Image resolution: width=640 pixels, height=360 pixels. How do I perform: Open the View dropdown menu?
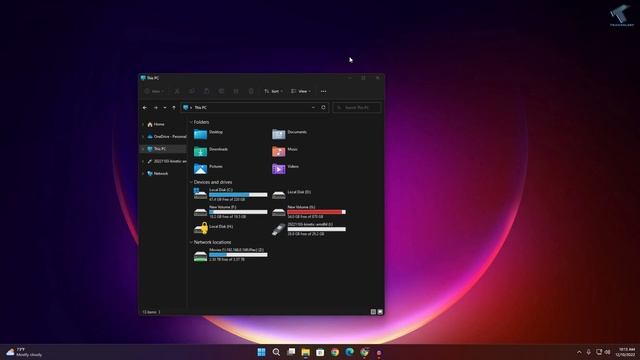301,91
